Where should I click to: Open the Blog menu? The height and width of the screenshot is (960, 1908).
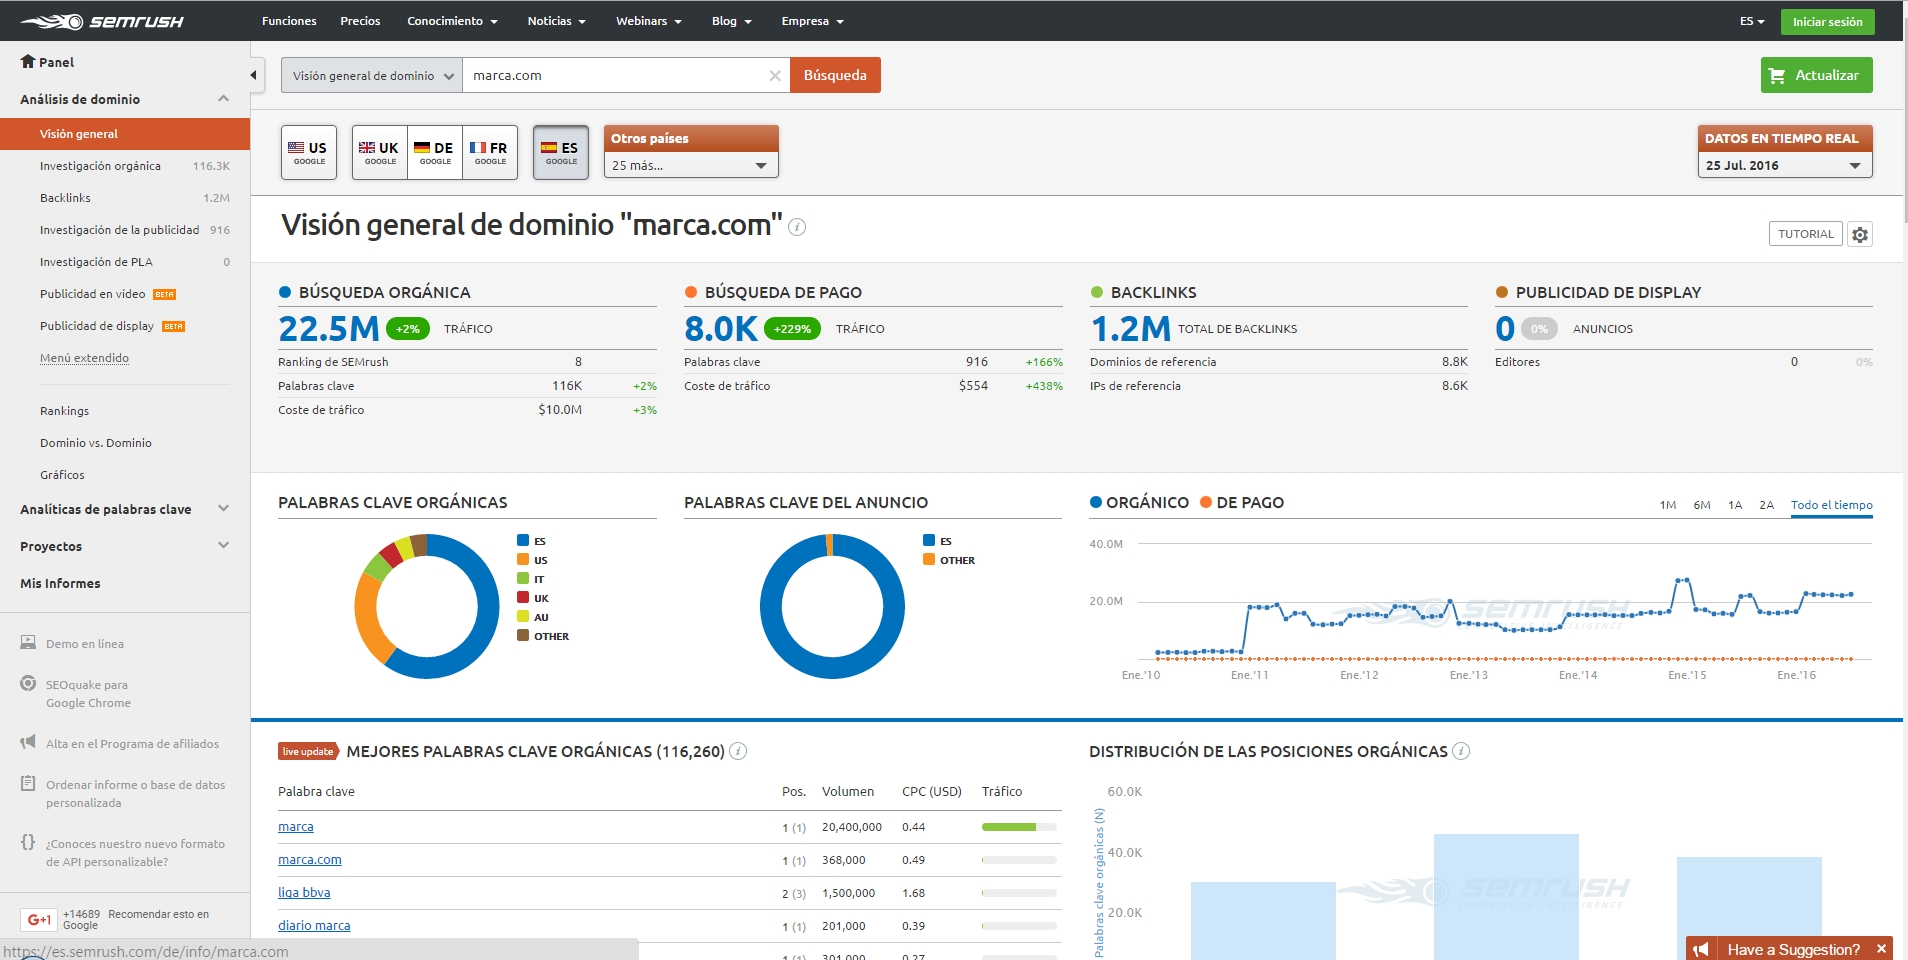[731, 21]
